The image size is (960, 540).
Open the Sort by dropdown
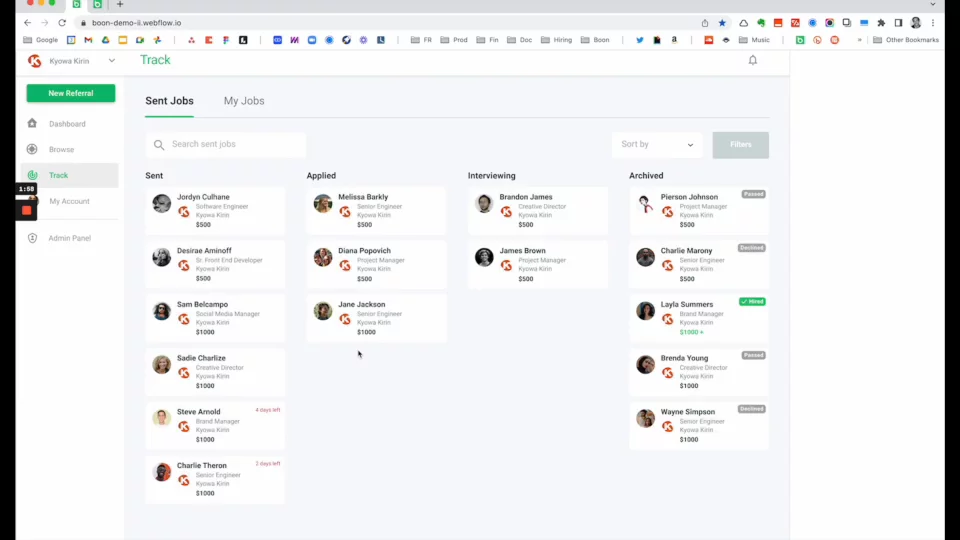(x=656, y=145)
